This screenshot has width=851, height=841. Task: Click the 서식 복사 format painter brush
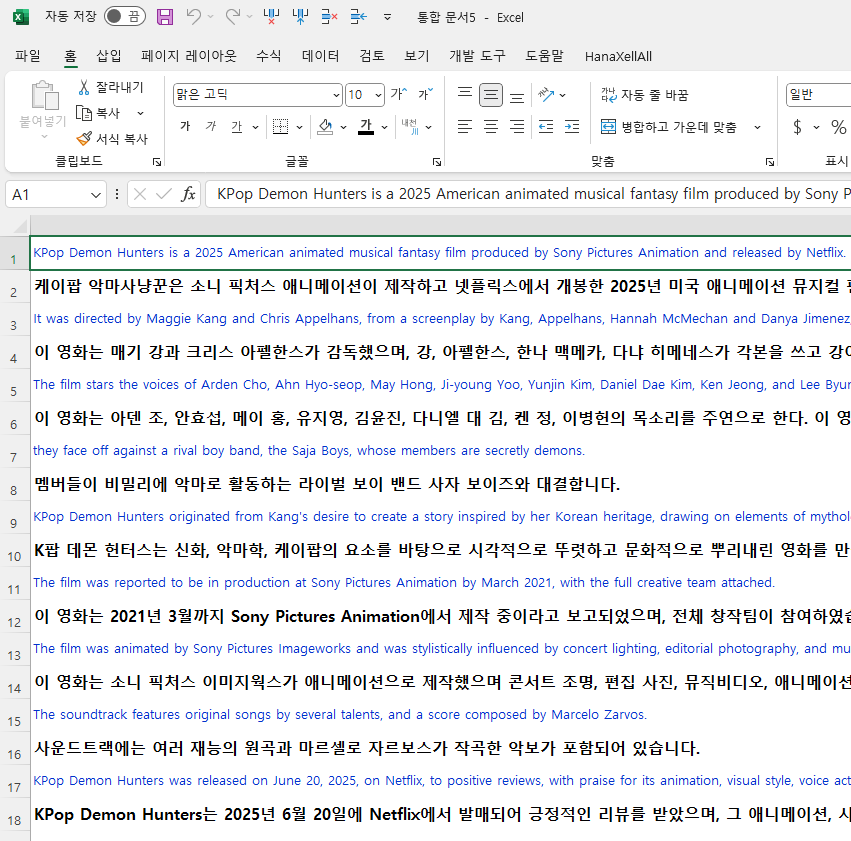[x=84, y=139]
